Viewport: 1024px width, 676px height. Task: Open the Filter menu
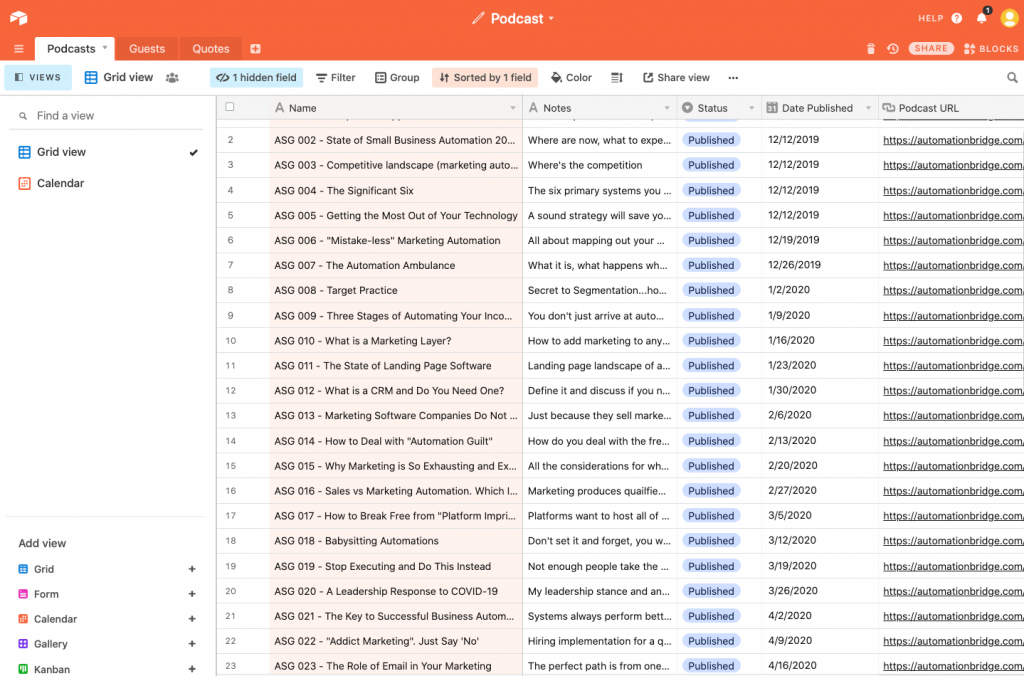[x=336, y=78]
